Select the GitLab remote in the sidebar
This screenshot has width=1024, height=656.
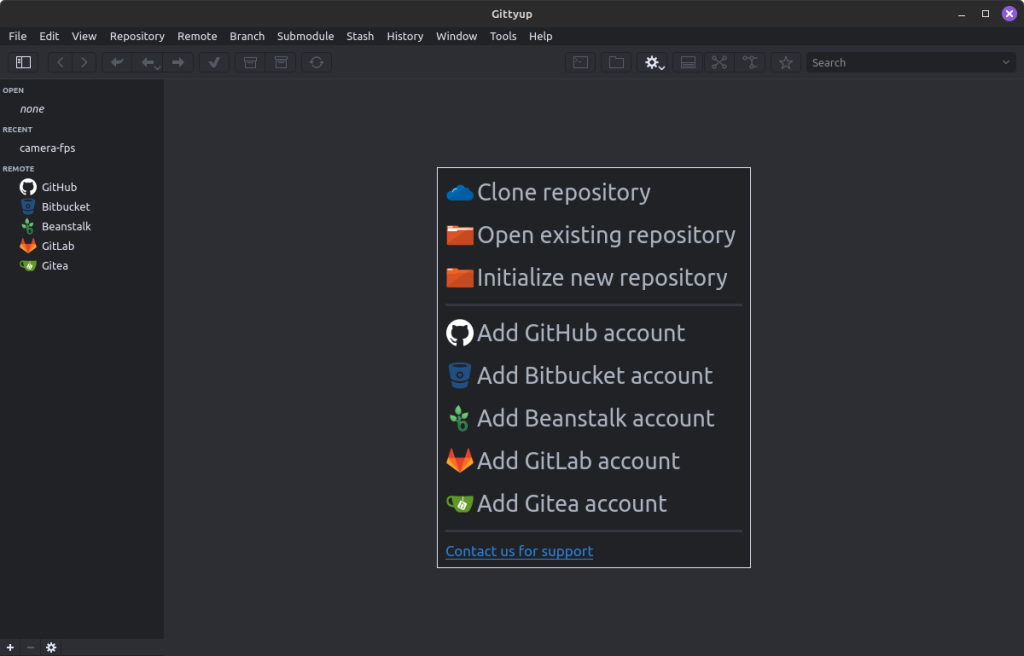[57, 246]
